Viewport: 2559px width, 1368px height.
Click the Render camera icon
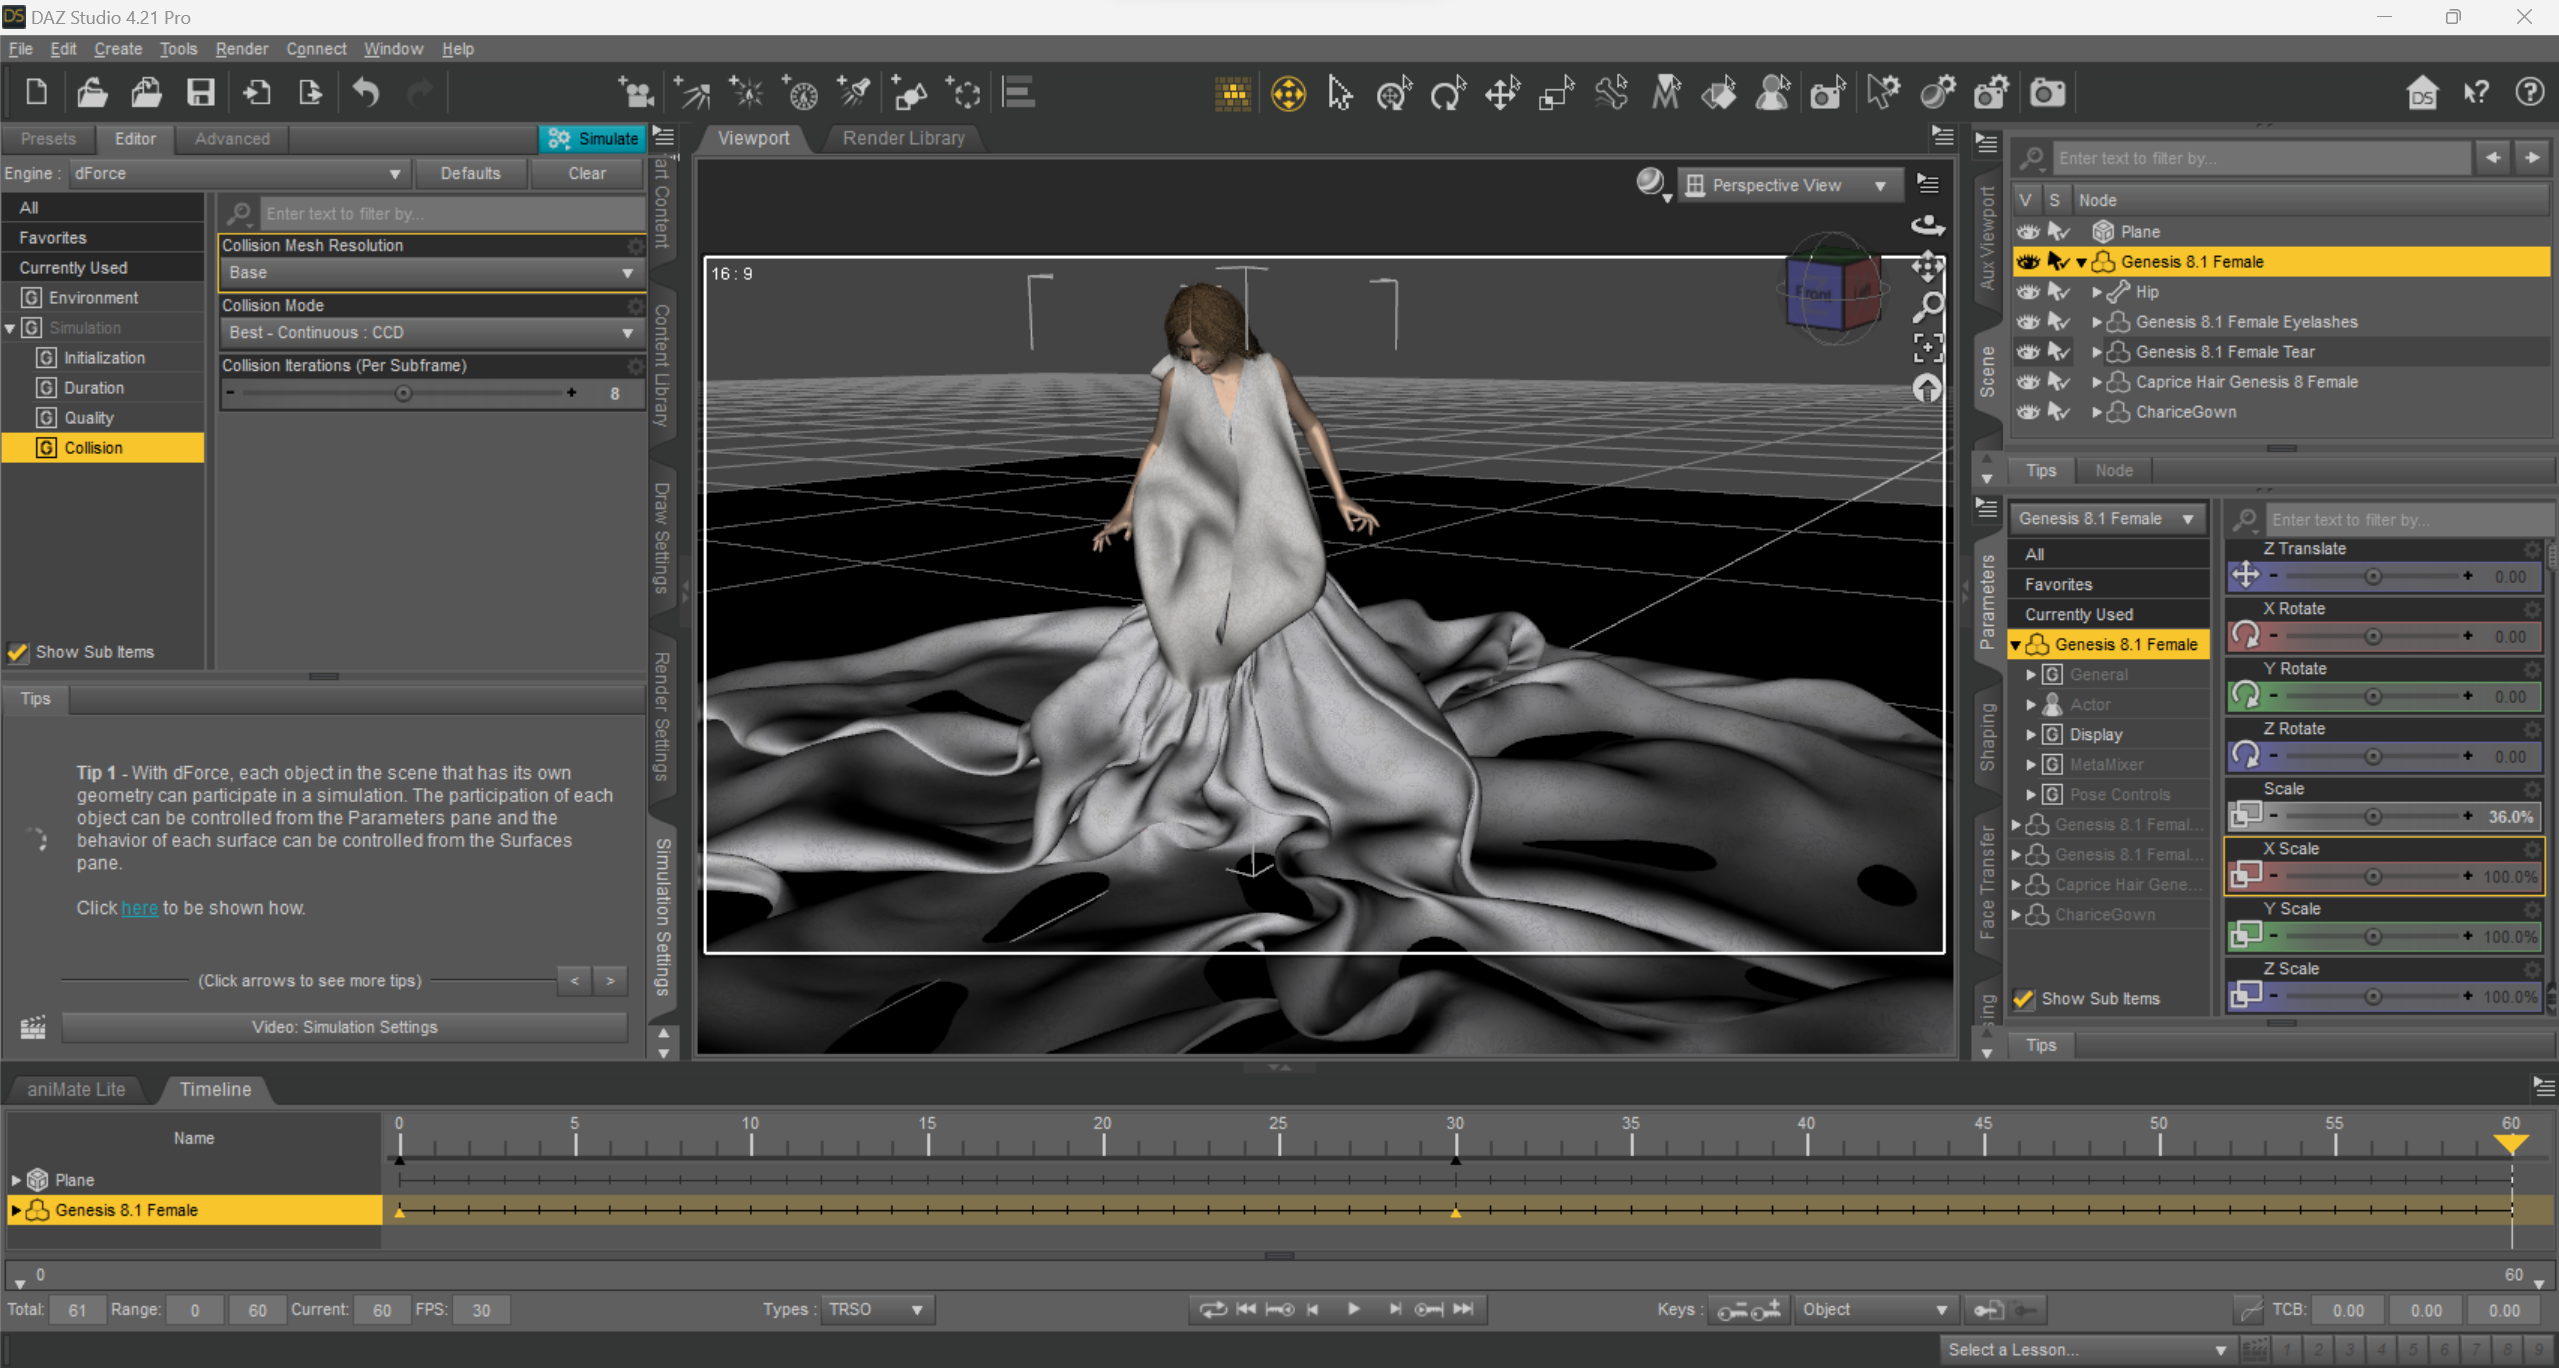pos(2046,94)
